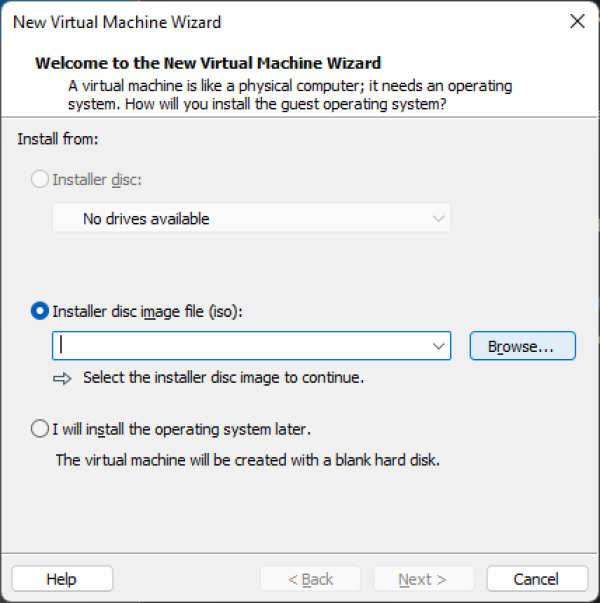Click inside the ISO file path text field

tap(240, 346)
